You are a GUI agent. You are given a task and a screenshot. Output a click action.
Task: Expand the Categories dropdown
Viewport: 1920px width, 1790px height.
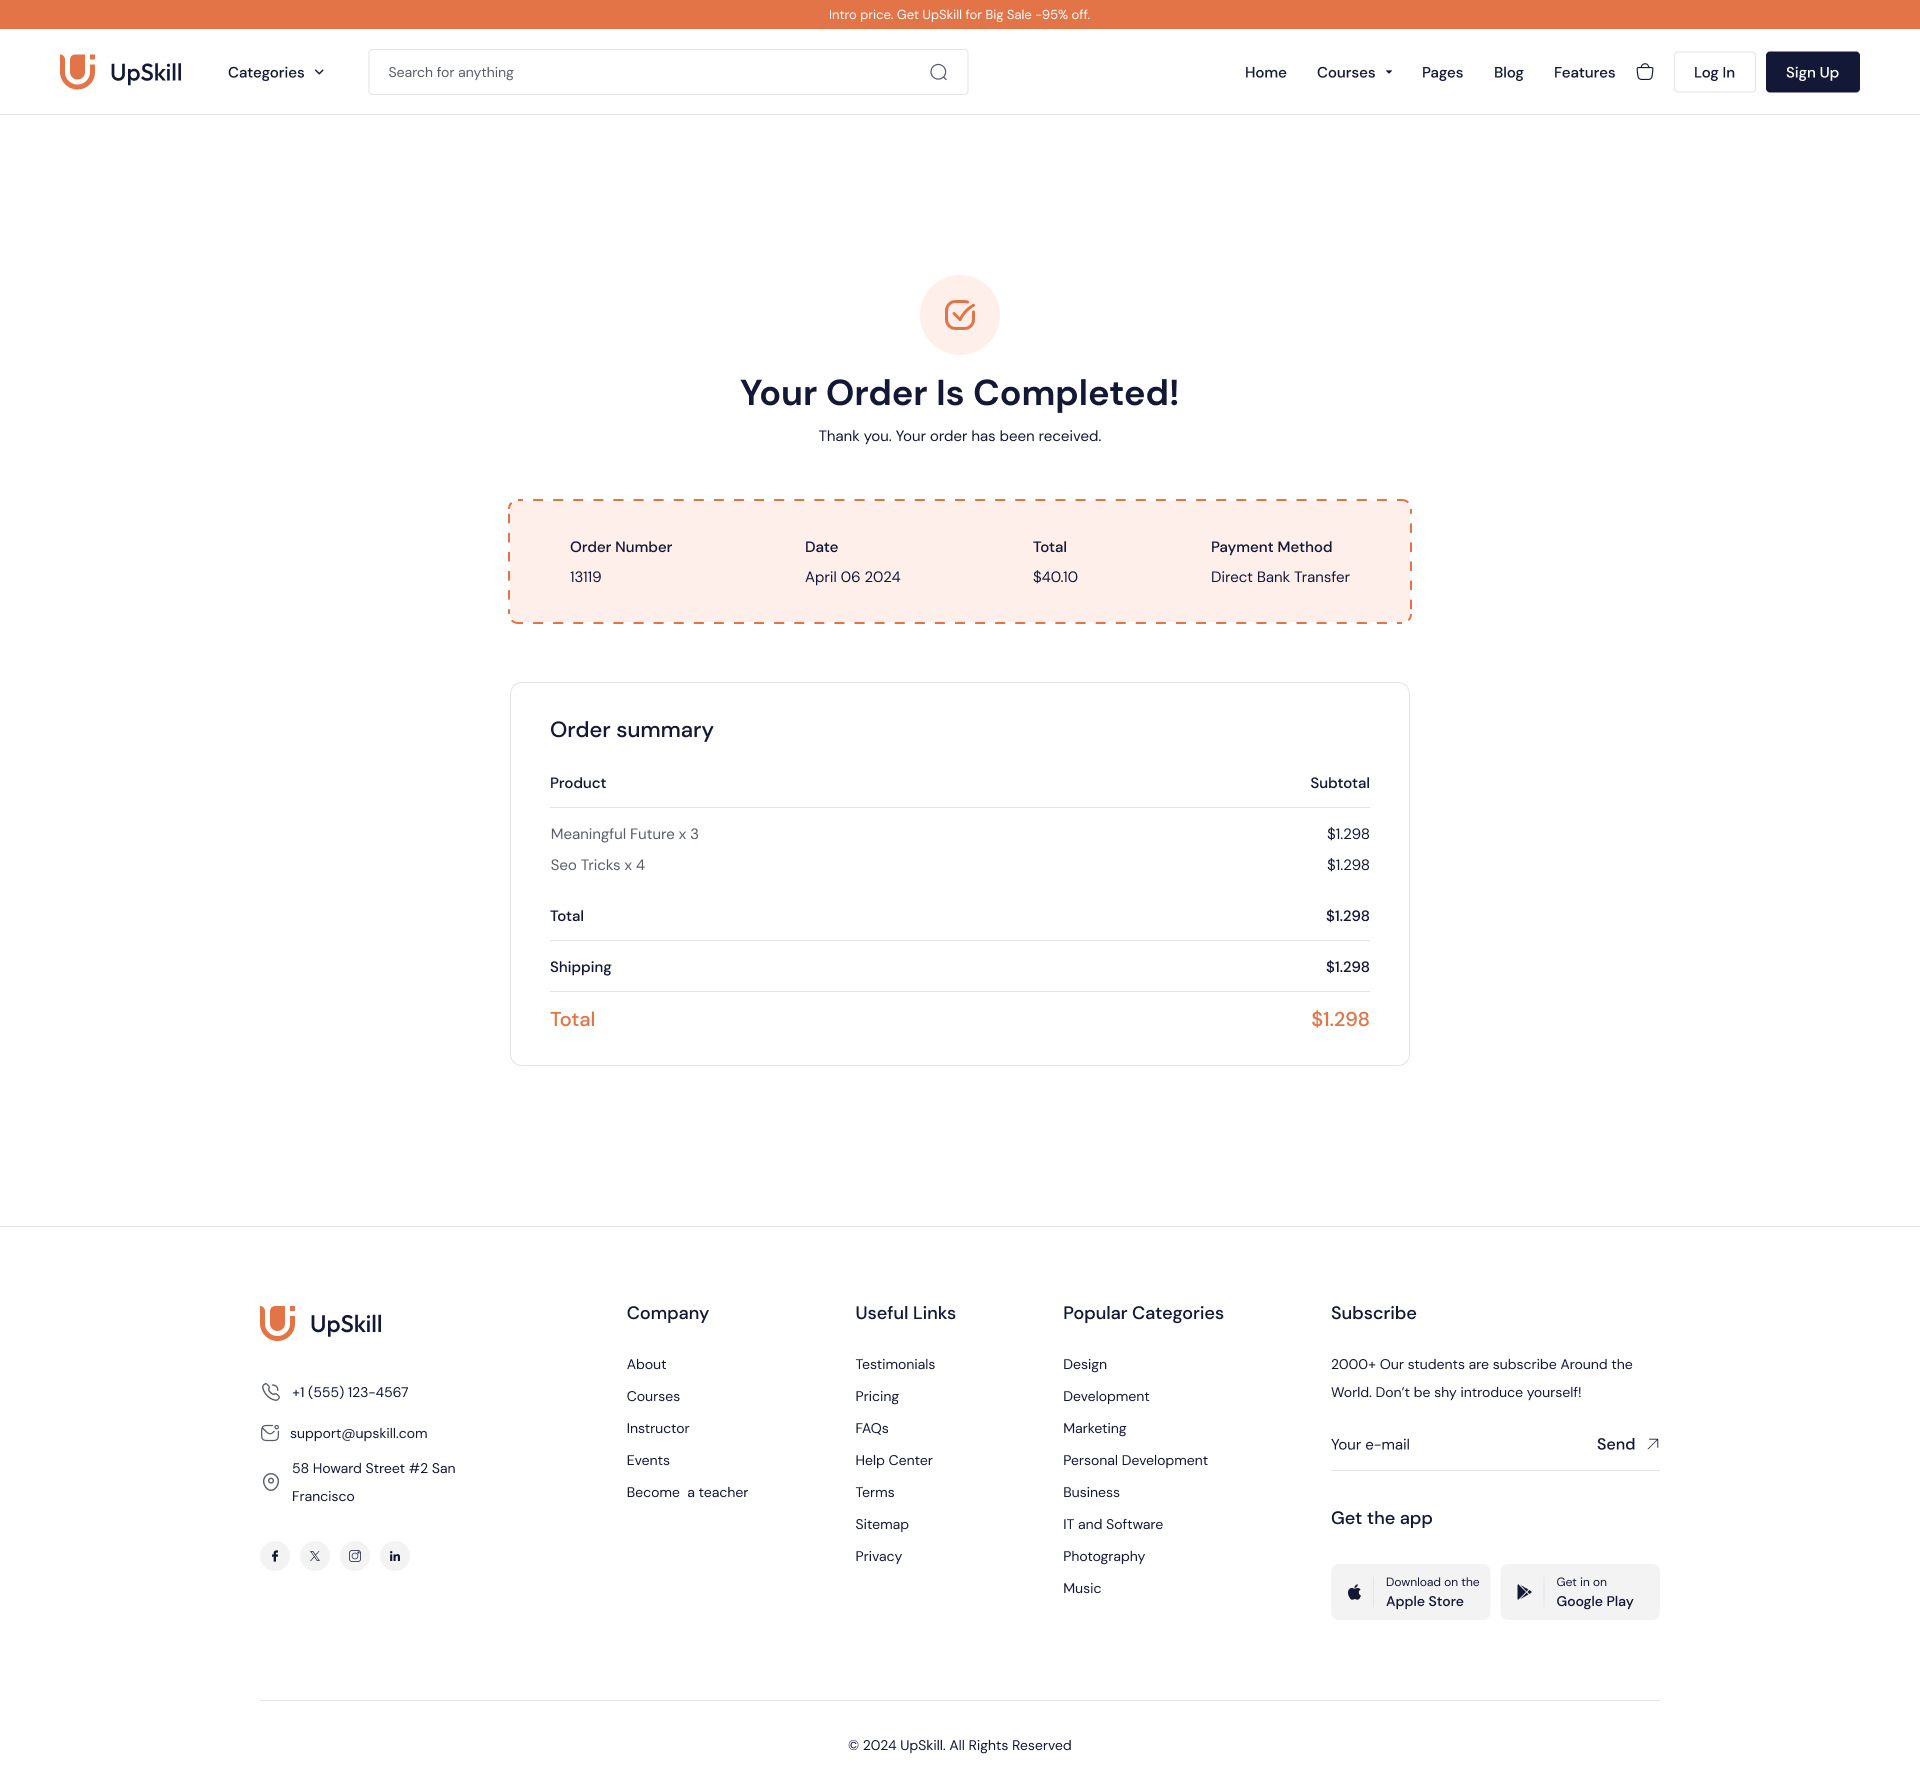coord(275,71)
